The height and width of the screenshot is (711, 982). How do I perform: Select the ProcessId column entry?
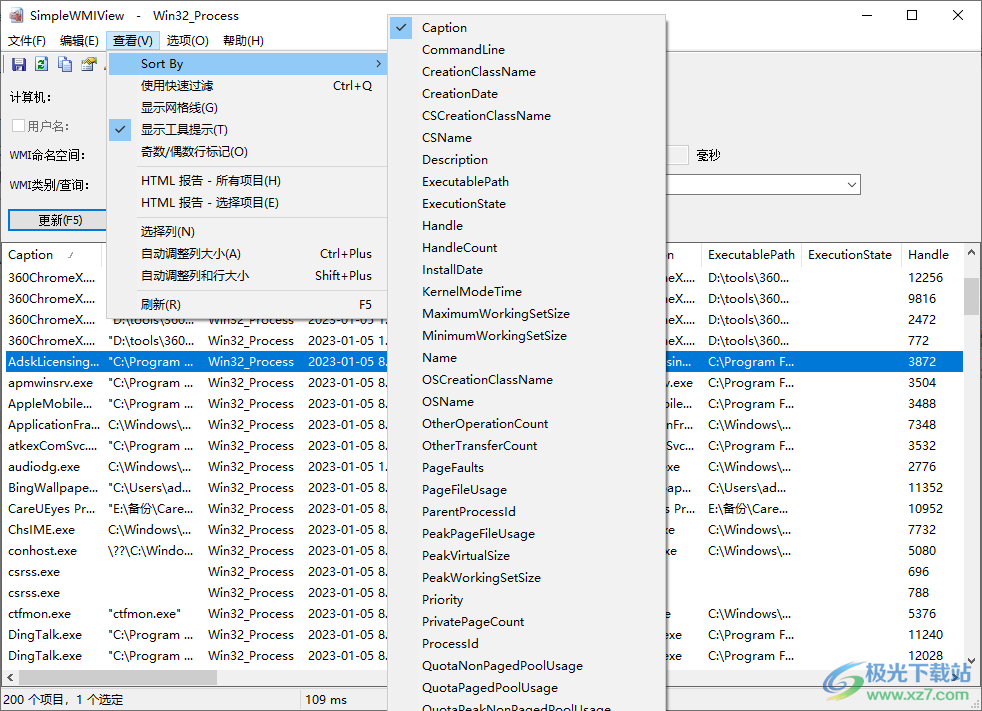[450, 643]
